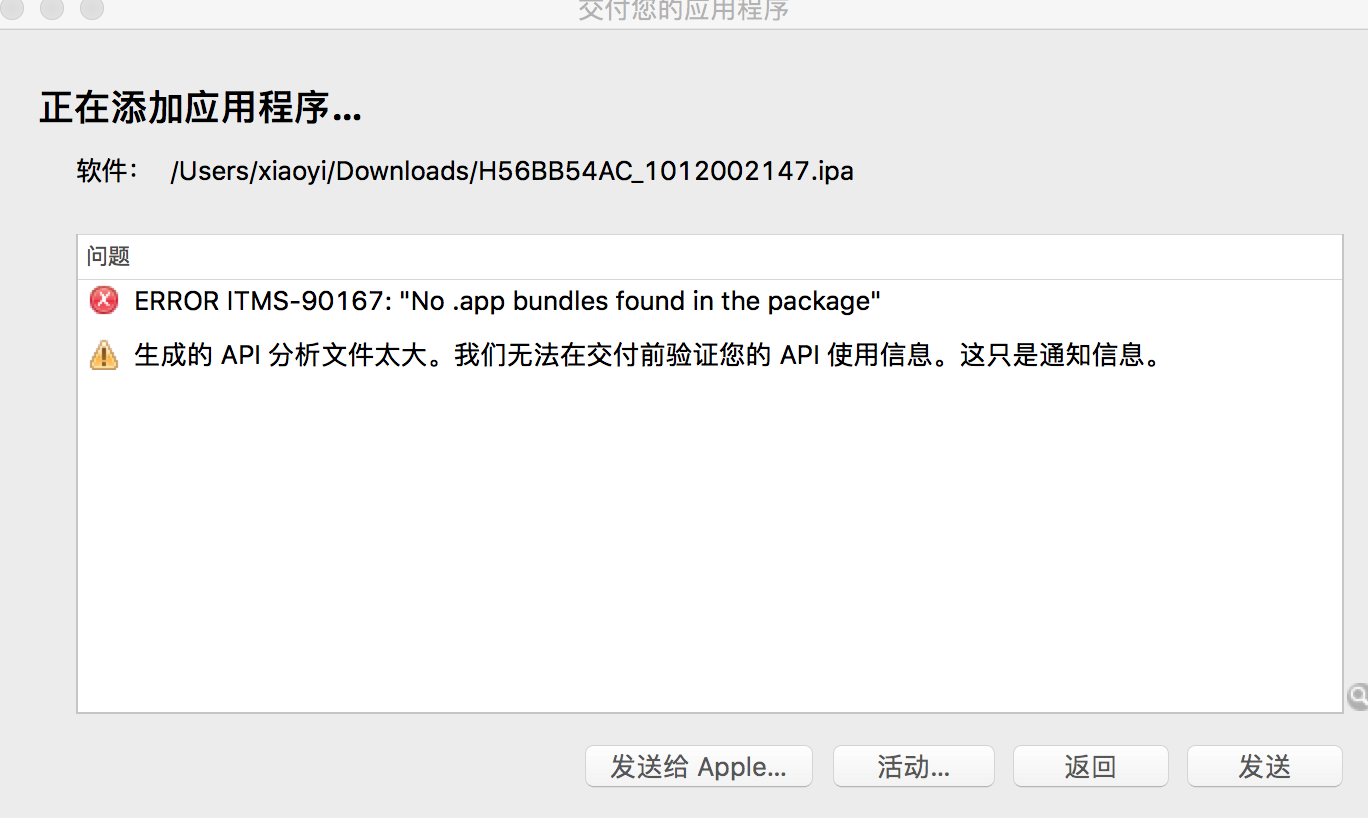The width and height of the screenshot is (1368, 818).
Task: Click the 软件 label
Action: (x=108, y=171)
